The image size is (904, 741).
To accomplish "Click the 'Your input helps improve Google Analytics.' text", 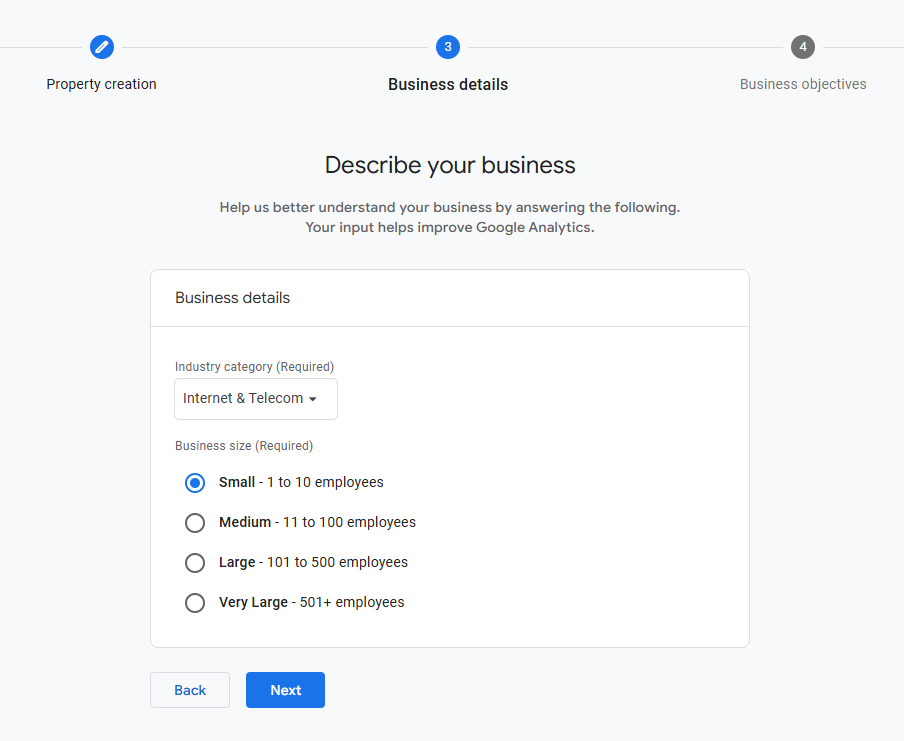I will [x=450, y=227].
